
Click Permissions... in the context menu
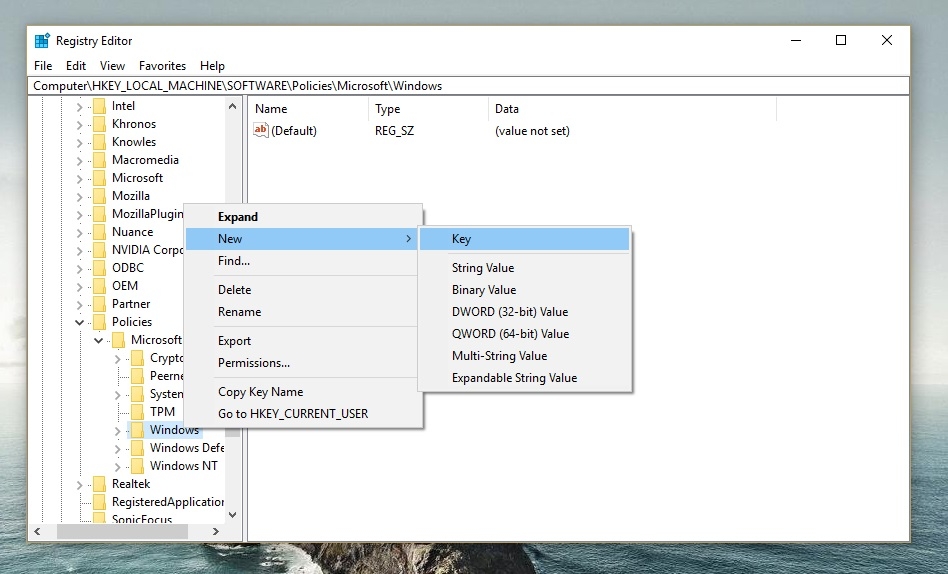click(301, 363)
